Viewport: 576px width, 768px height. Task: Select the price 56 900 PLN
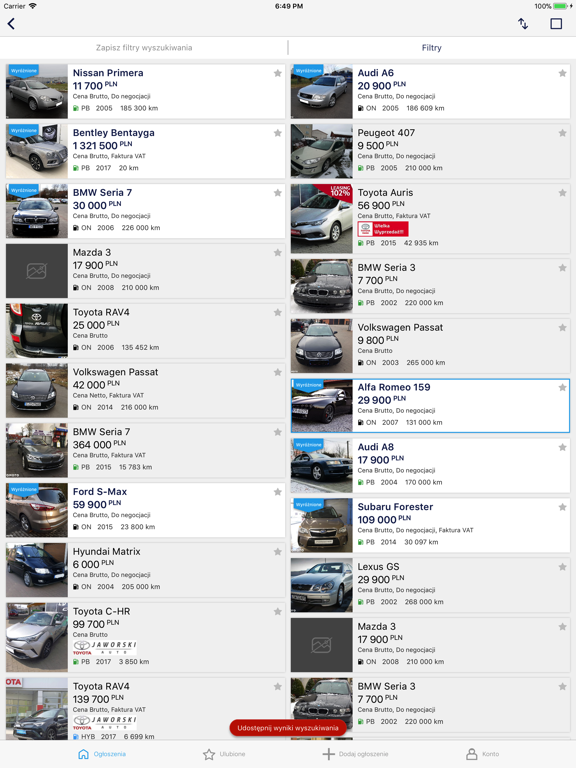(x=381, y=205)
